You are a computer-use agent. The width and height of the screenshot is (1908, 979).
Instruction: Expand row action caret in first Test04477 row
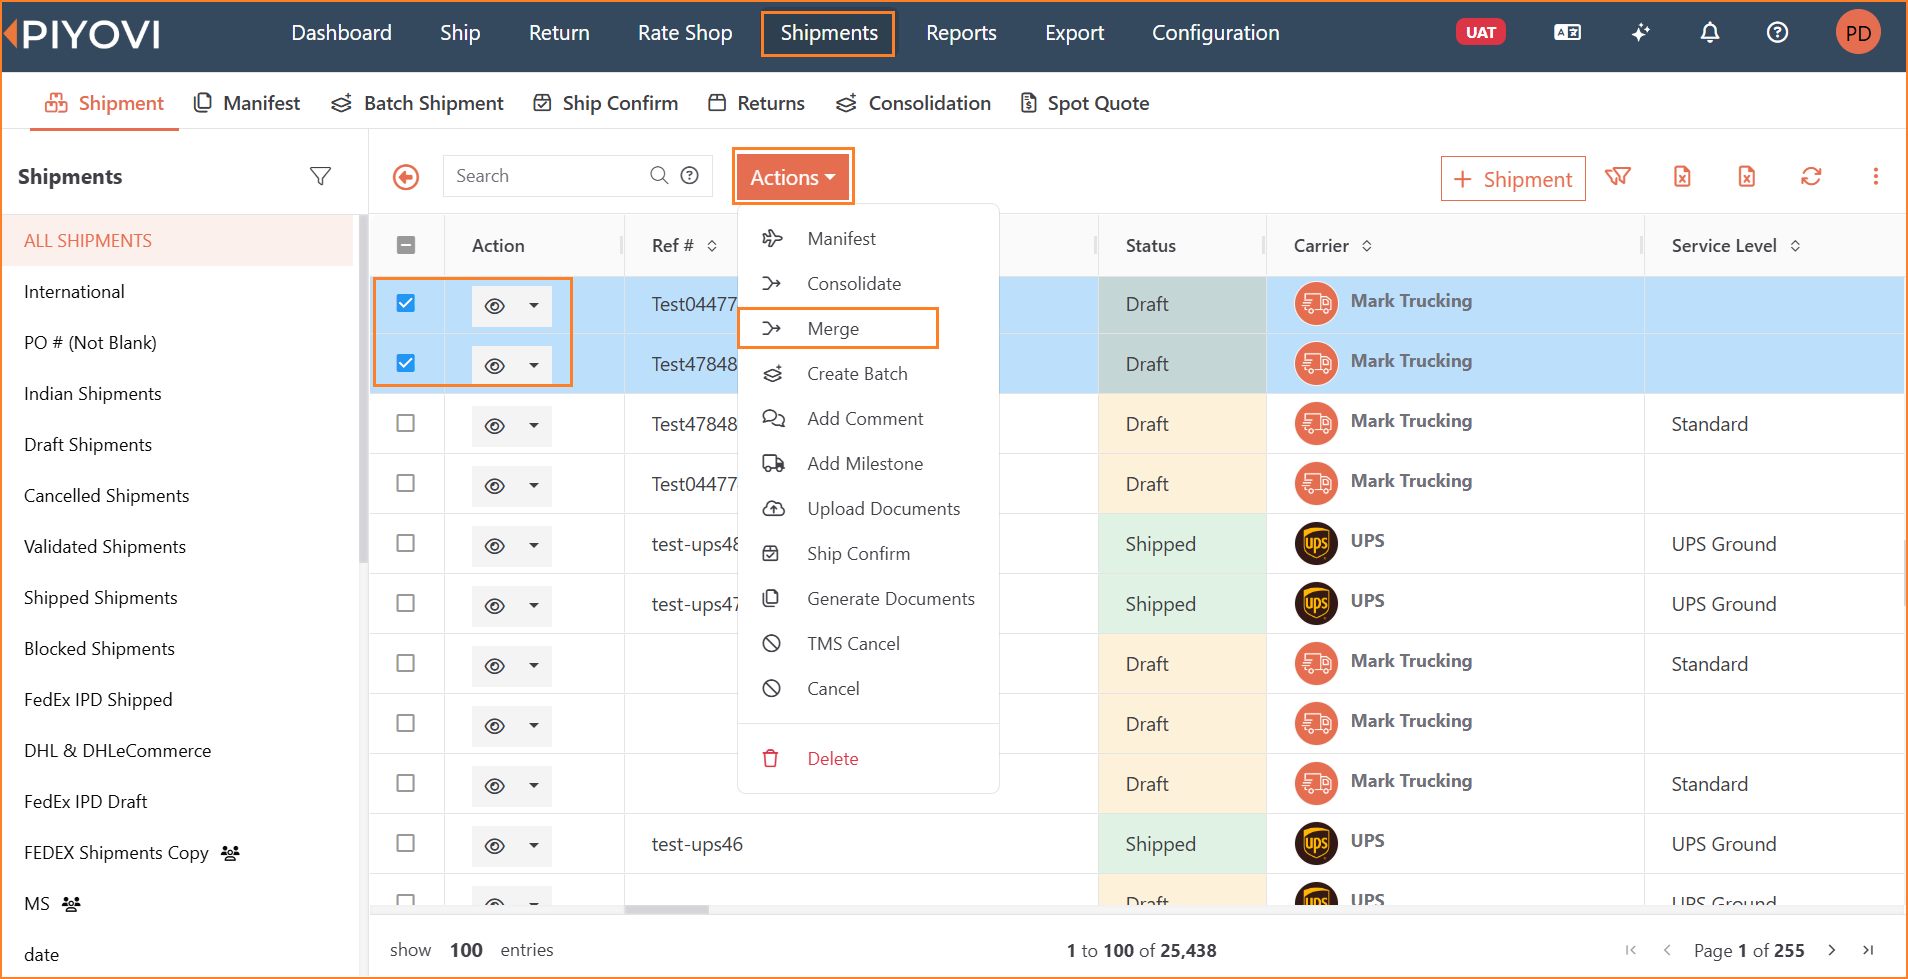pyautogui.click(x=534, y=306)
